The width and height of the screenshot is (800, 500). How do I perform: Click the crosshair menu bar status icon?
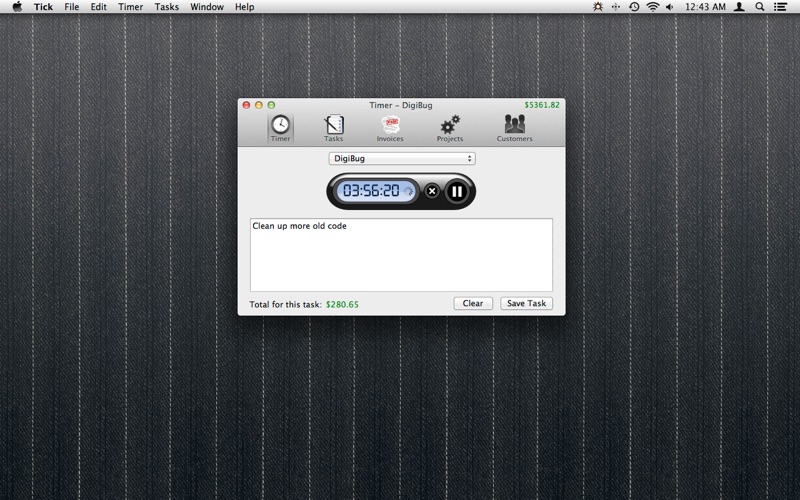[616, 7]
